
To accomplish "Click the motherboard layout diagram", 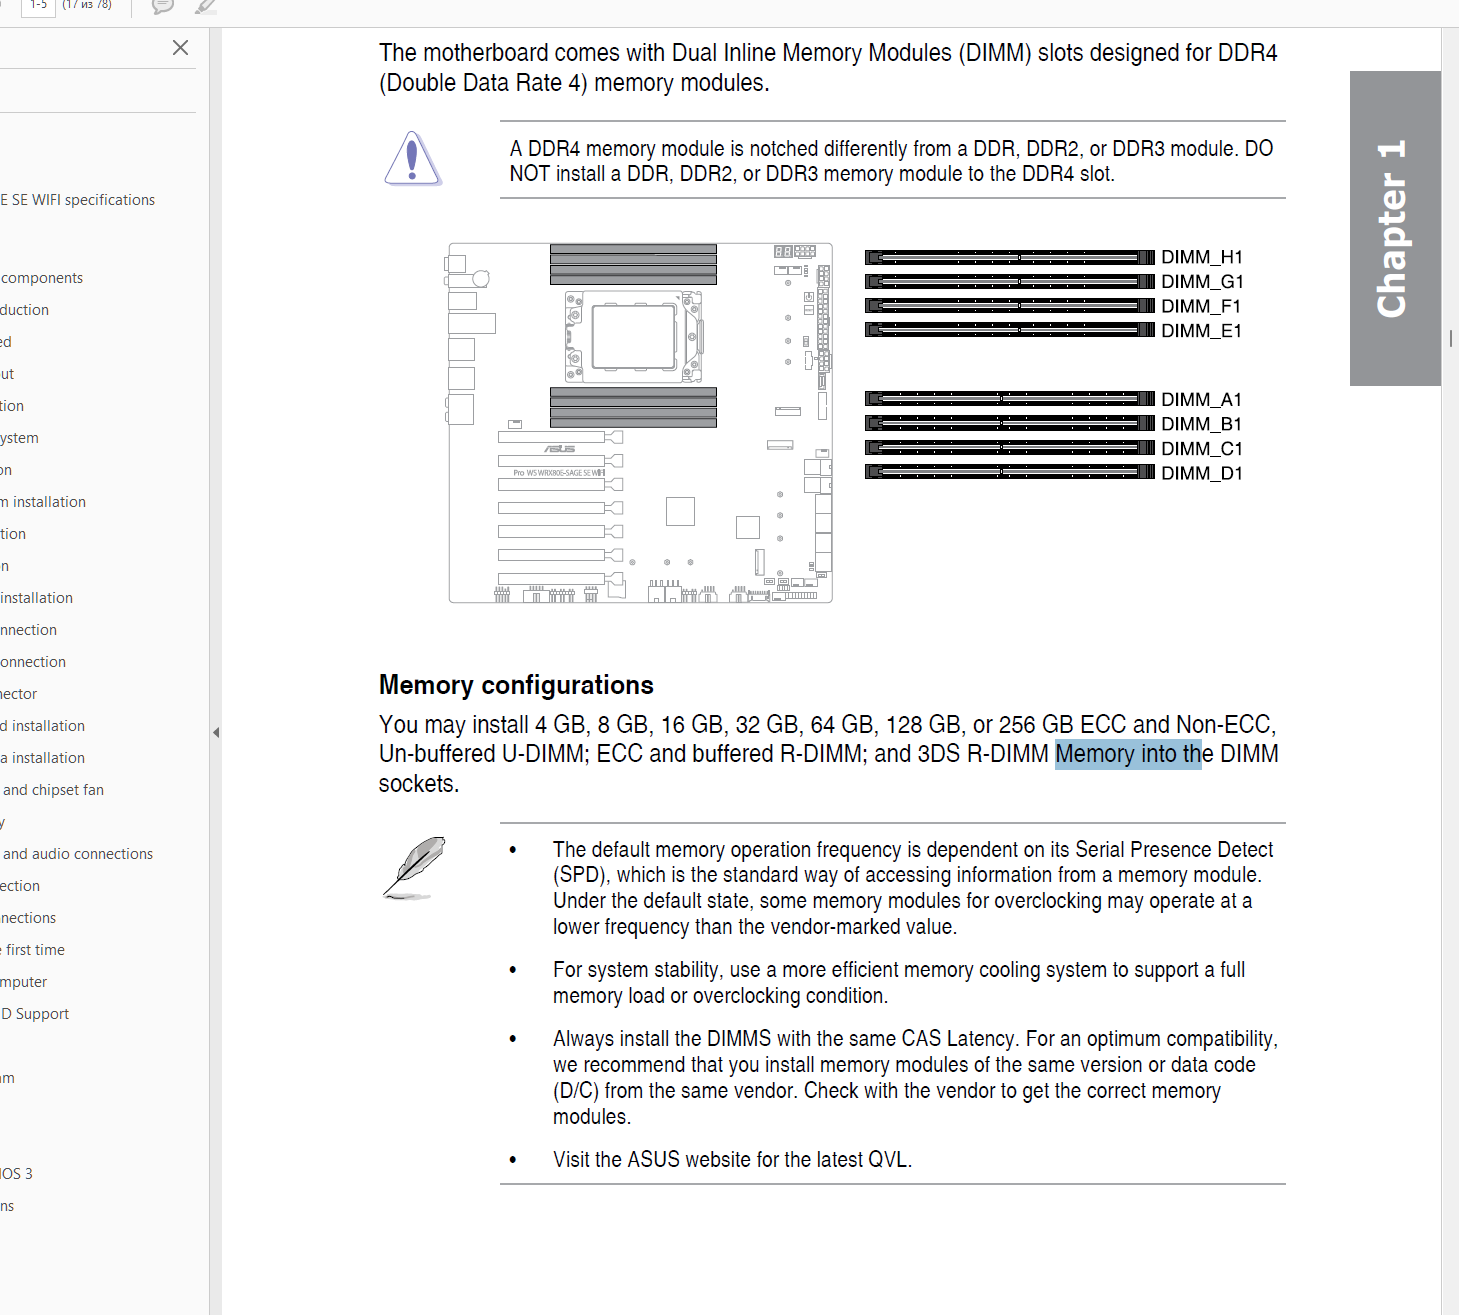I will pos(640,423).
